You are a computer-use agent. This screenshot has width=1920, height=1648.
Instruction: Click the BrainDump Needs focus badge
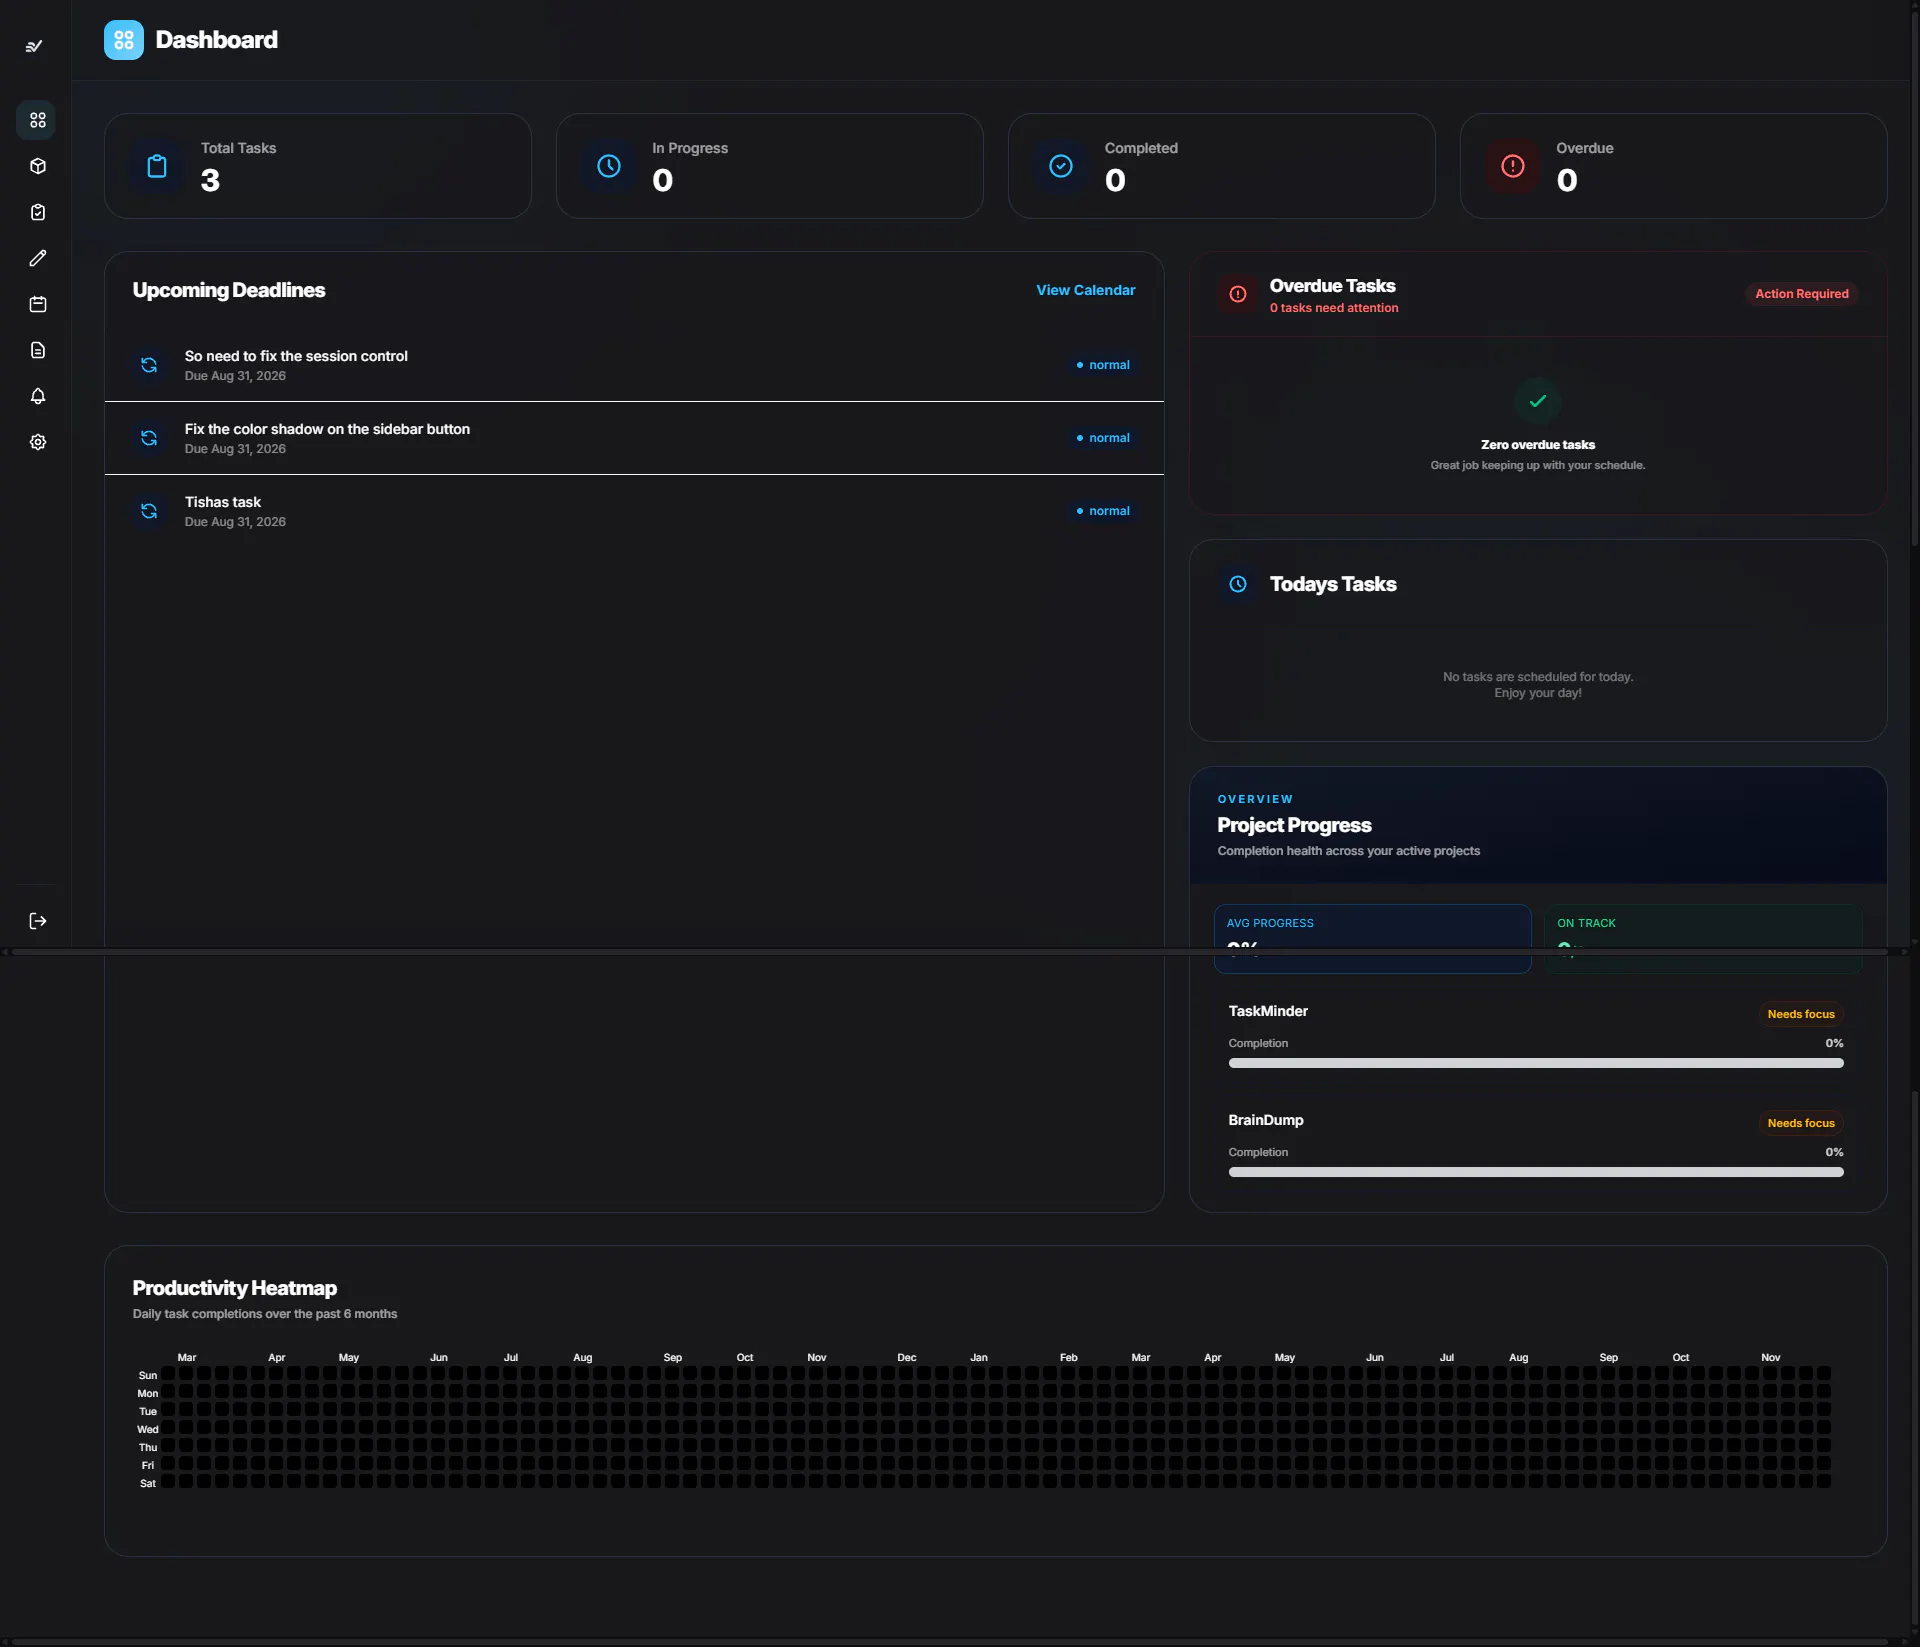click(x=1801, y=1123)
